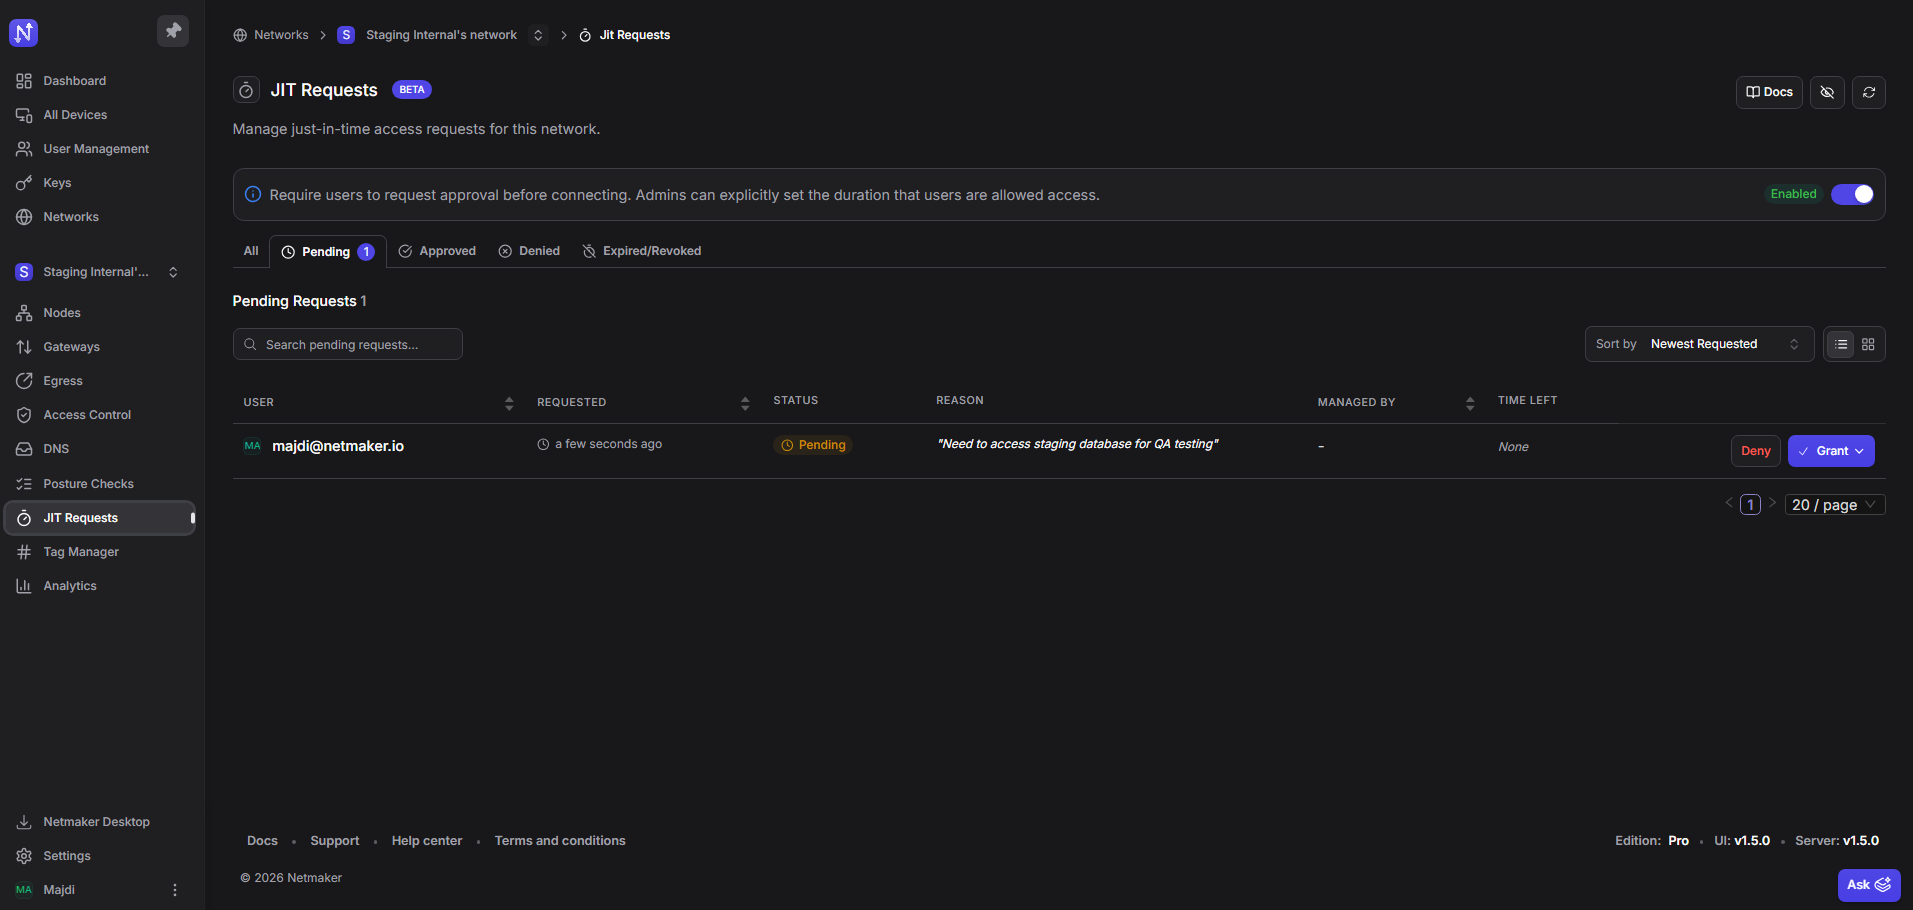
Task: Click the pin sidebar icon
Action: point(173,31)
